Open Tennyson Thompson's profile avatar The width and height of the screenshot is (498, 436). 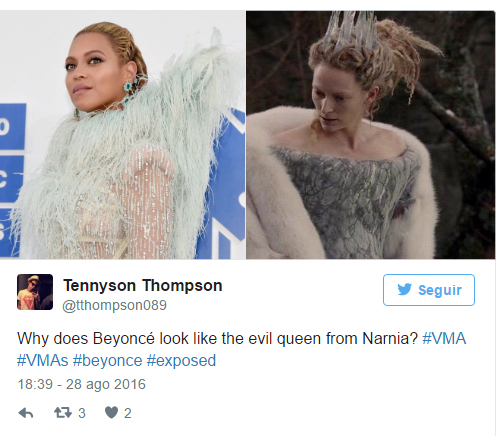(35, 292)
